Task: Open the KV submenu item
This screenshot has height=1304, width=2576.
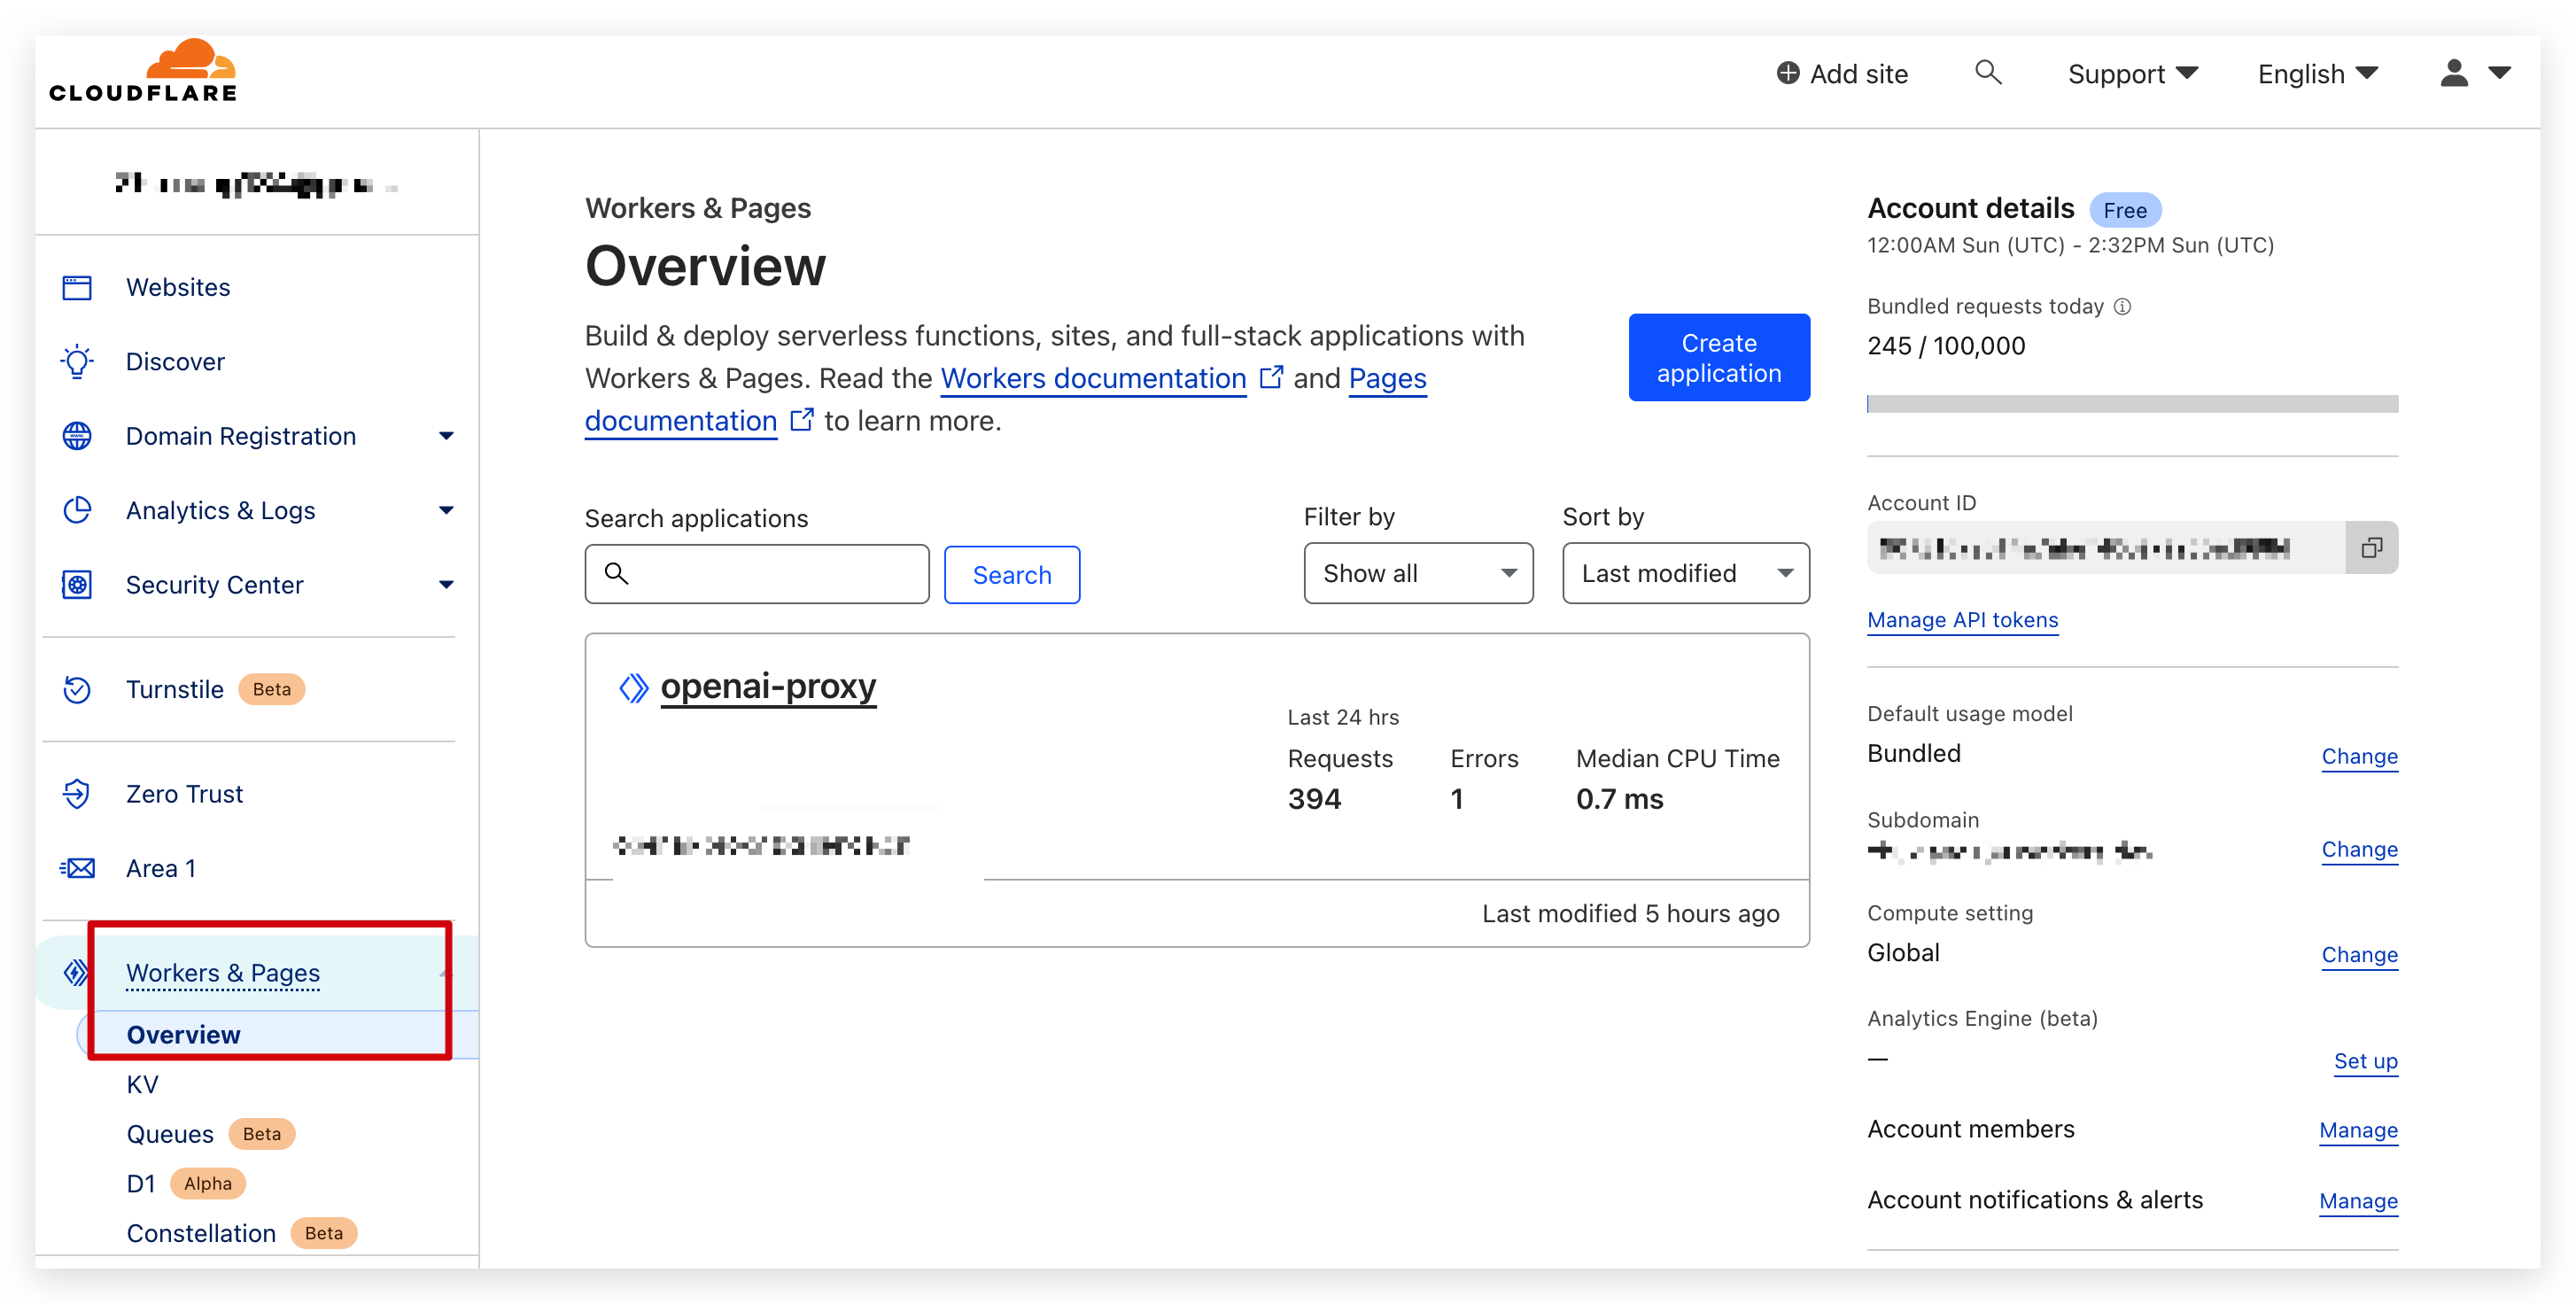Action: [x=143, y=1085]
